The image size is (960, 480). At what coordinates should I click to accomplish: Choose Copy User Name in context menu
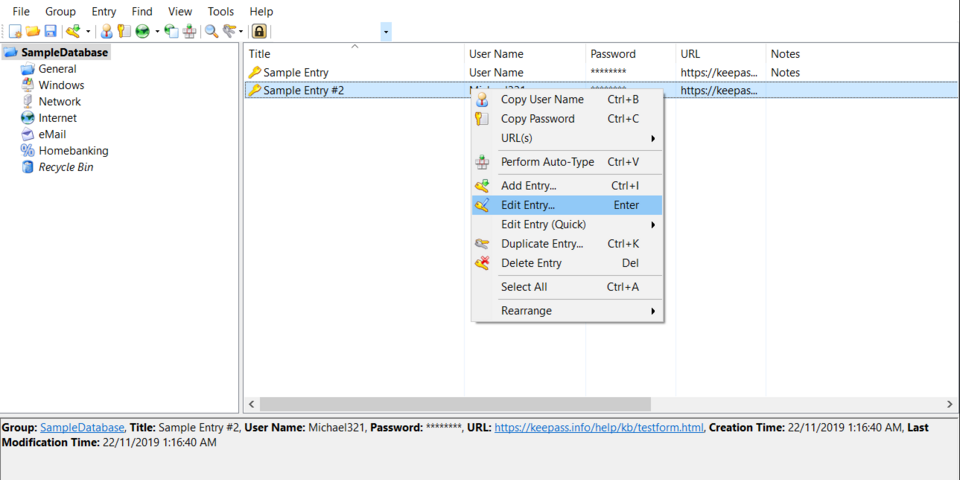point(567,99)
